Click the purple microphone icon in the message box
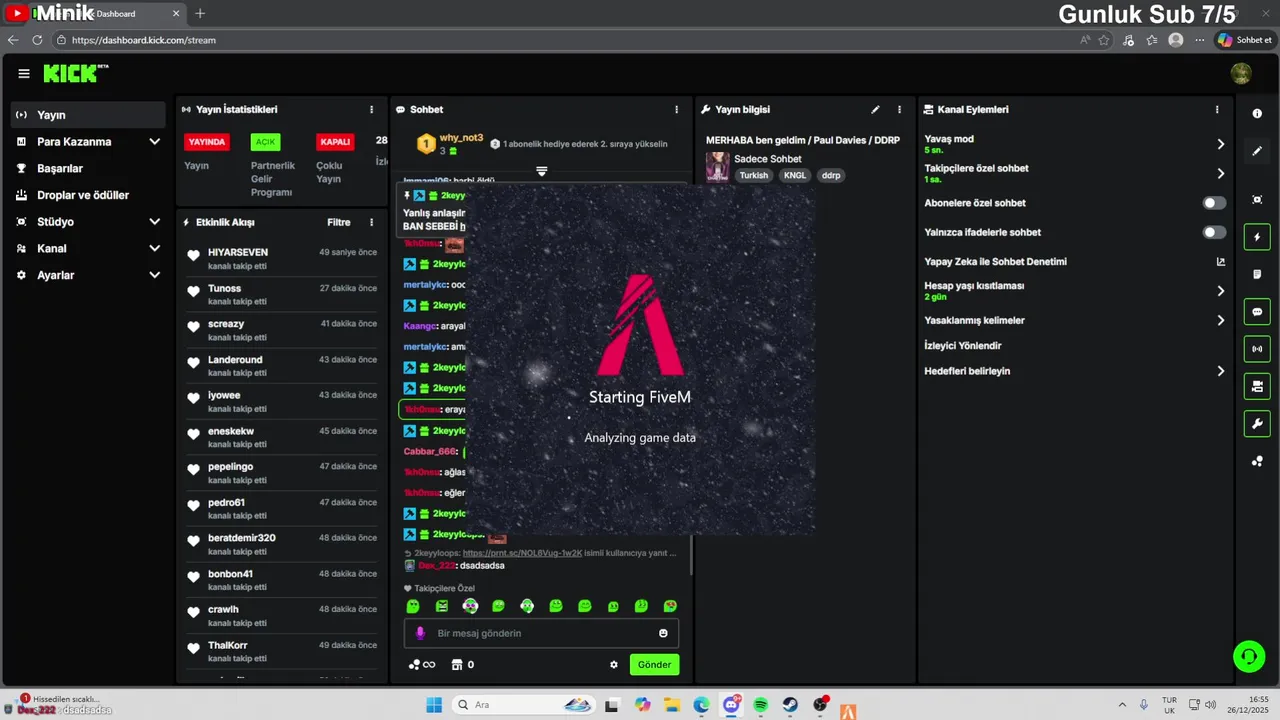 click(x=420, y=633)
